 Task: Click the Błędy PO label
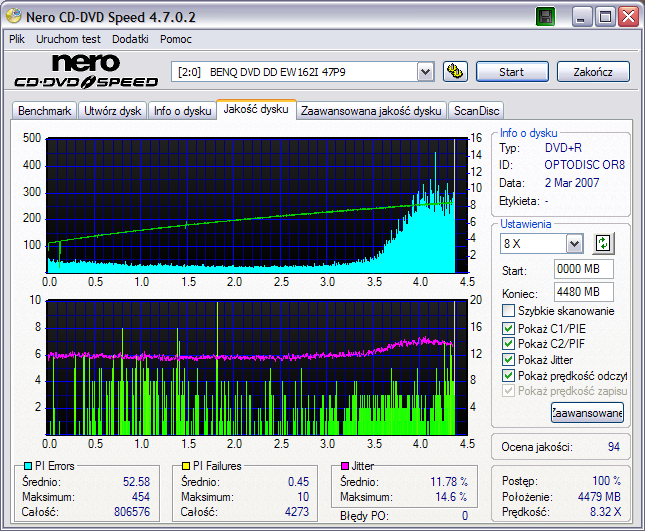[364, 516]
